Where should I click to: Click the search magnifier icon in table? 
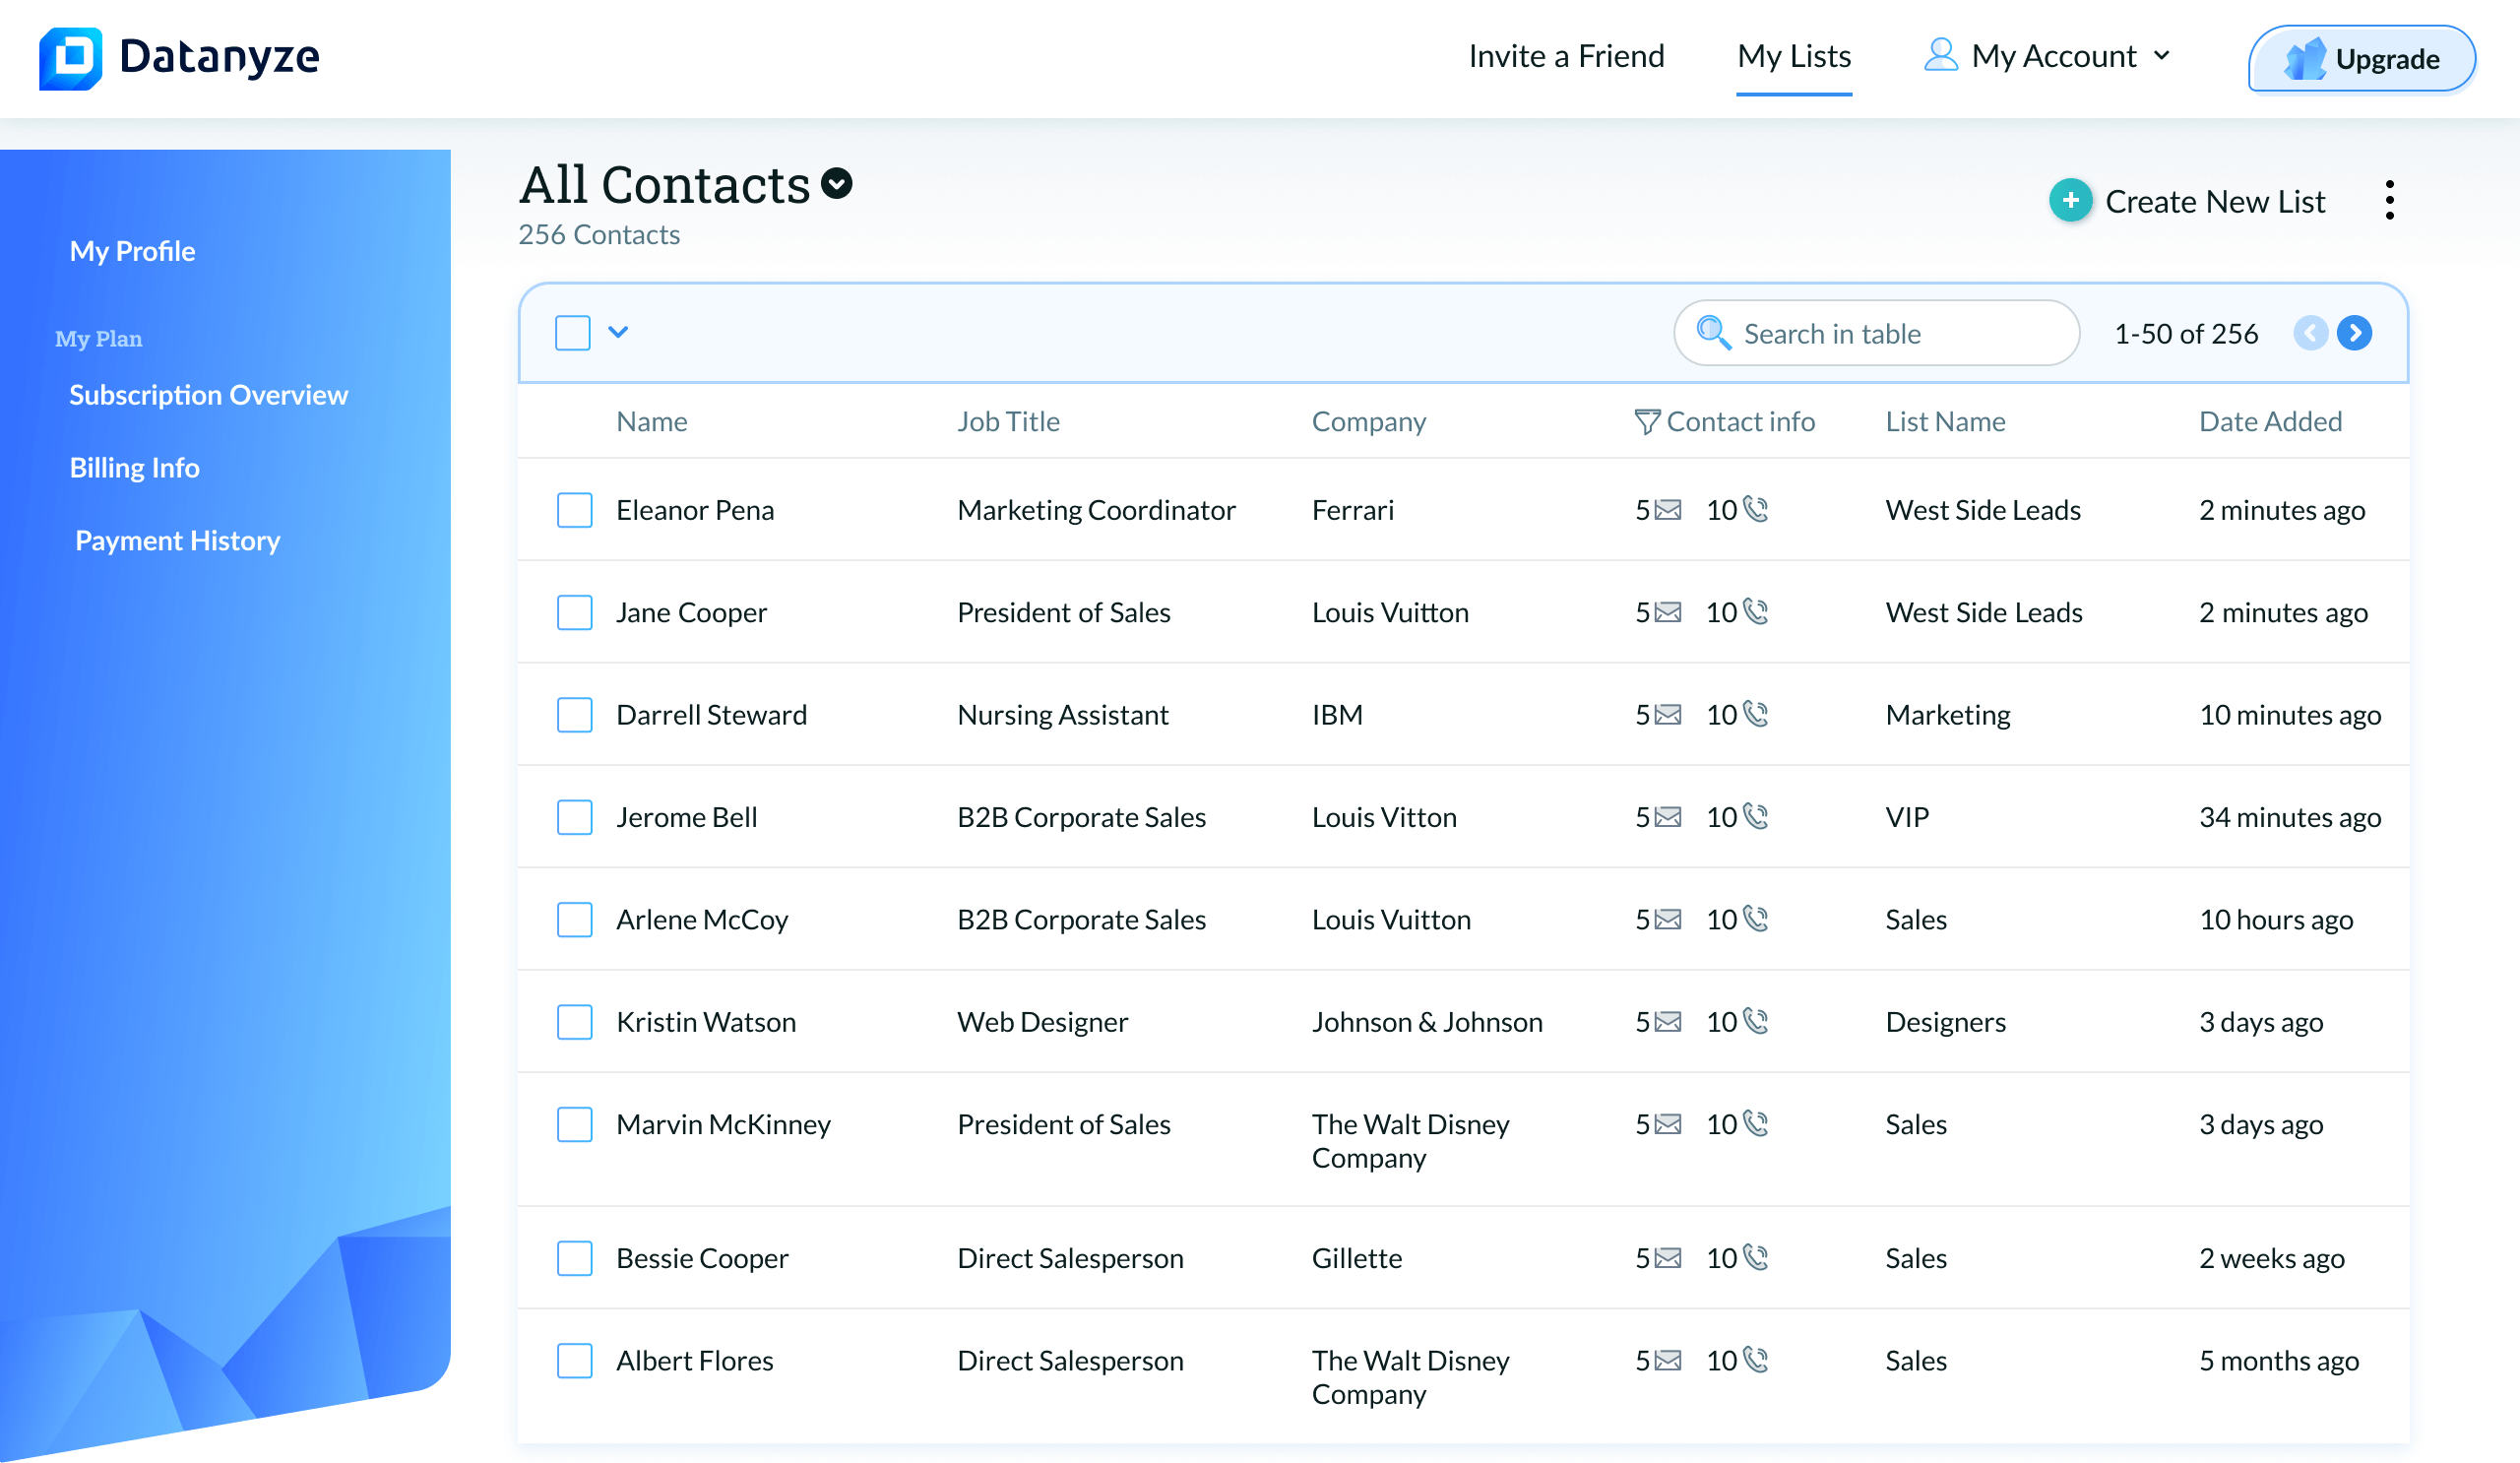click(x=1713, y=333)
